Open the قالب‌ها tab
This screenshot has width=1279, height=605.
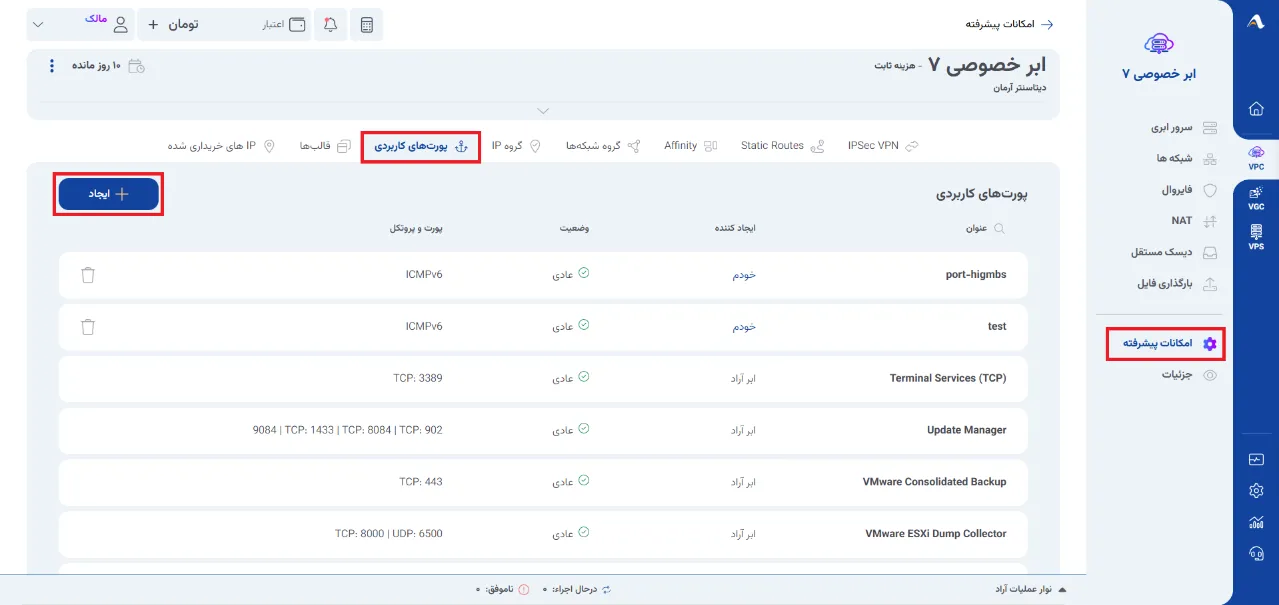pos(325,146)
